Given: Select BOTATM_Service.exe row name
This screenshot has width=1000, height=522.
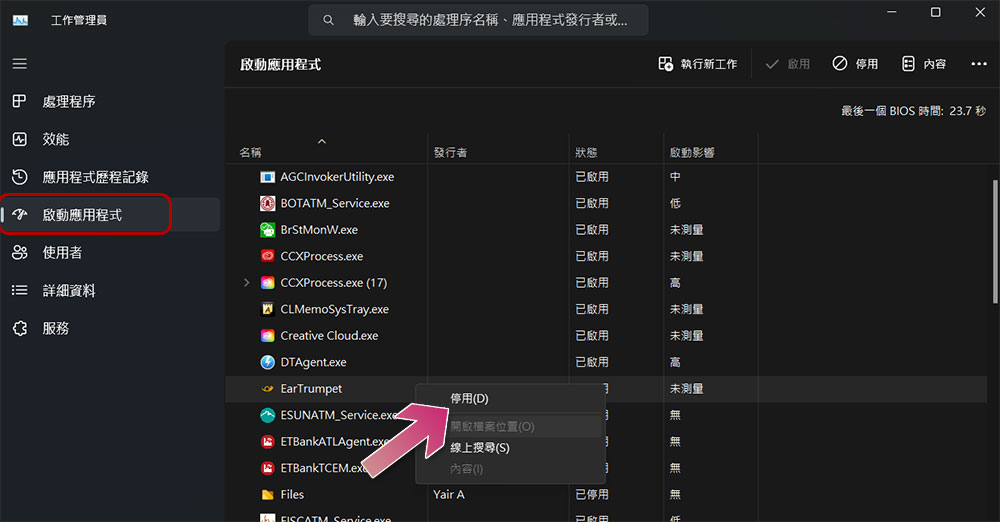Looking at the screenshot, I should tap(335, 204).
